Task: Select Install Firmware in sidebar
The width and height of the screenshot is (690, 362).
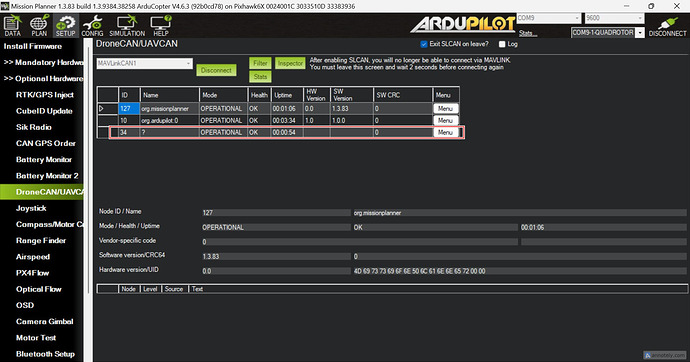Action: tap(33, 46)
